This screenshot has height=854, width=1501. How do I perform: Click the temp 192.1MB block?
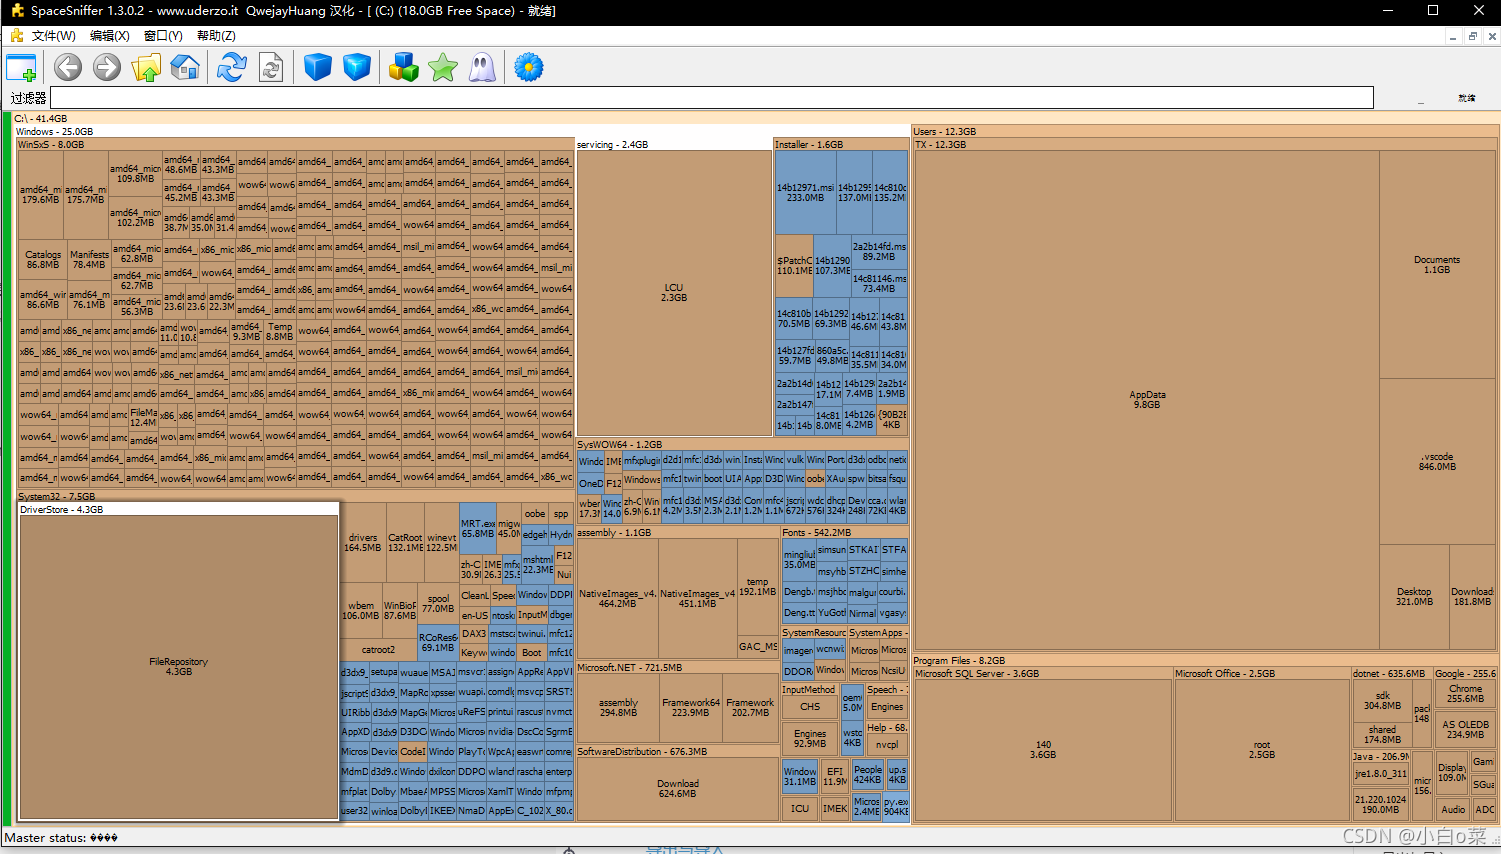click(757, 586)
